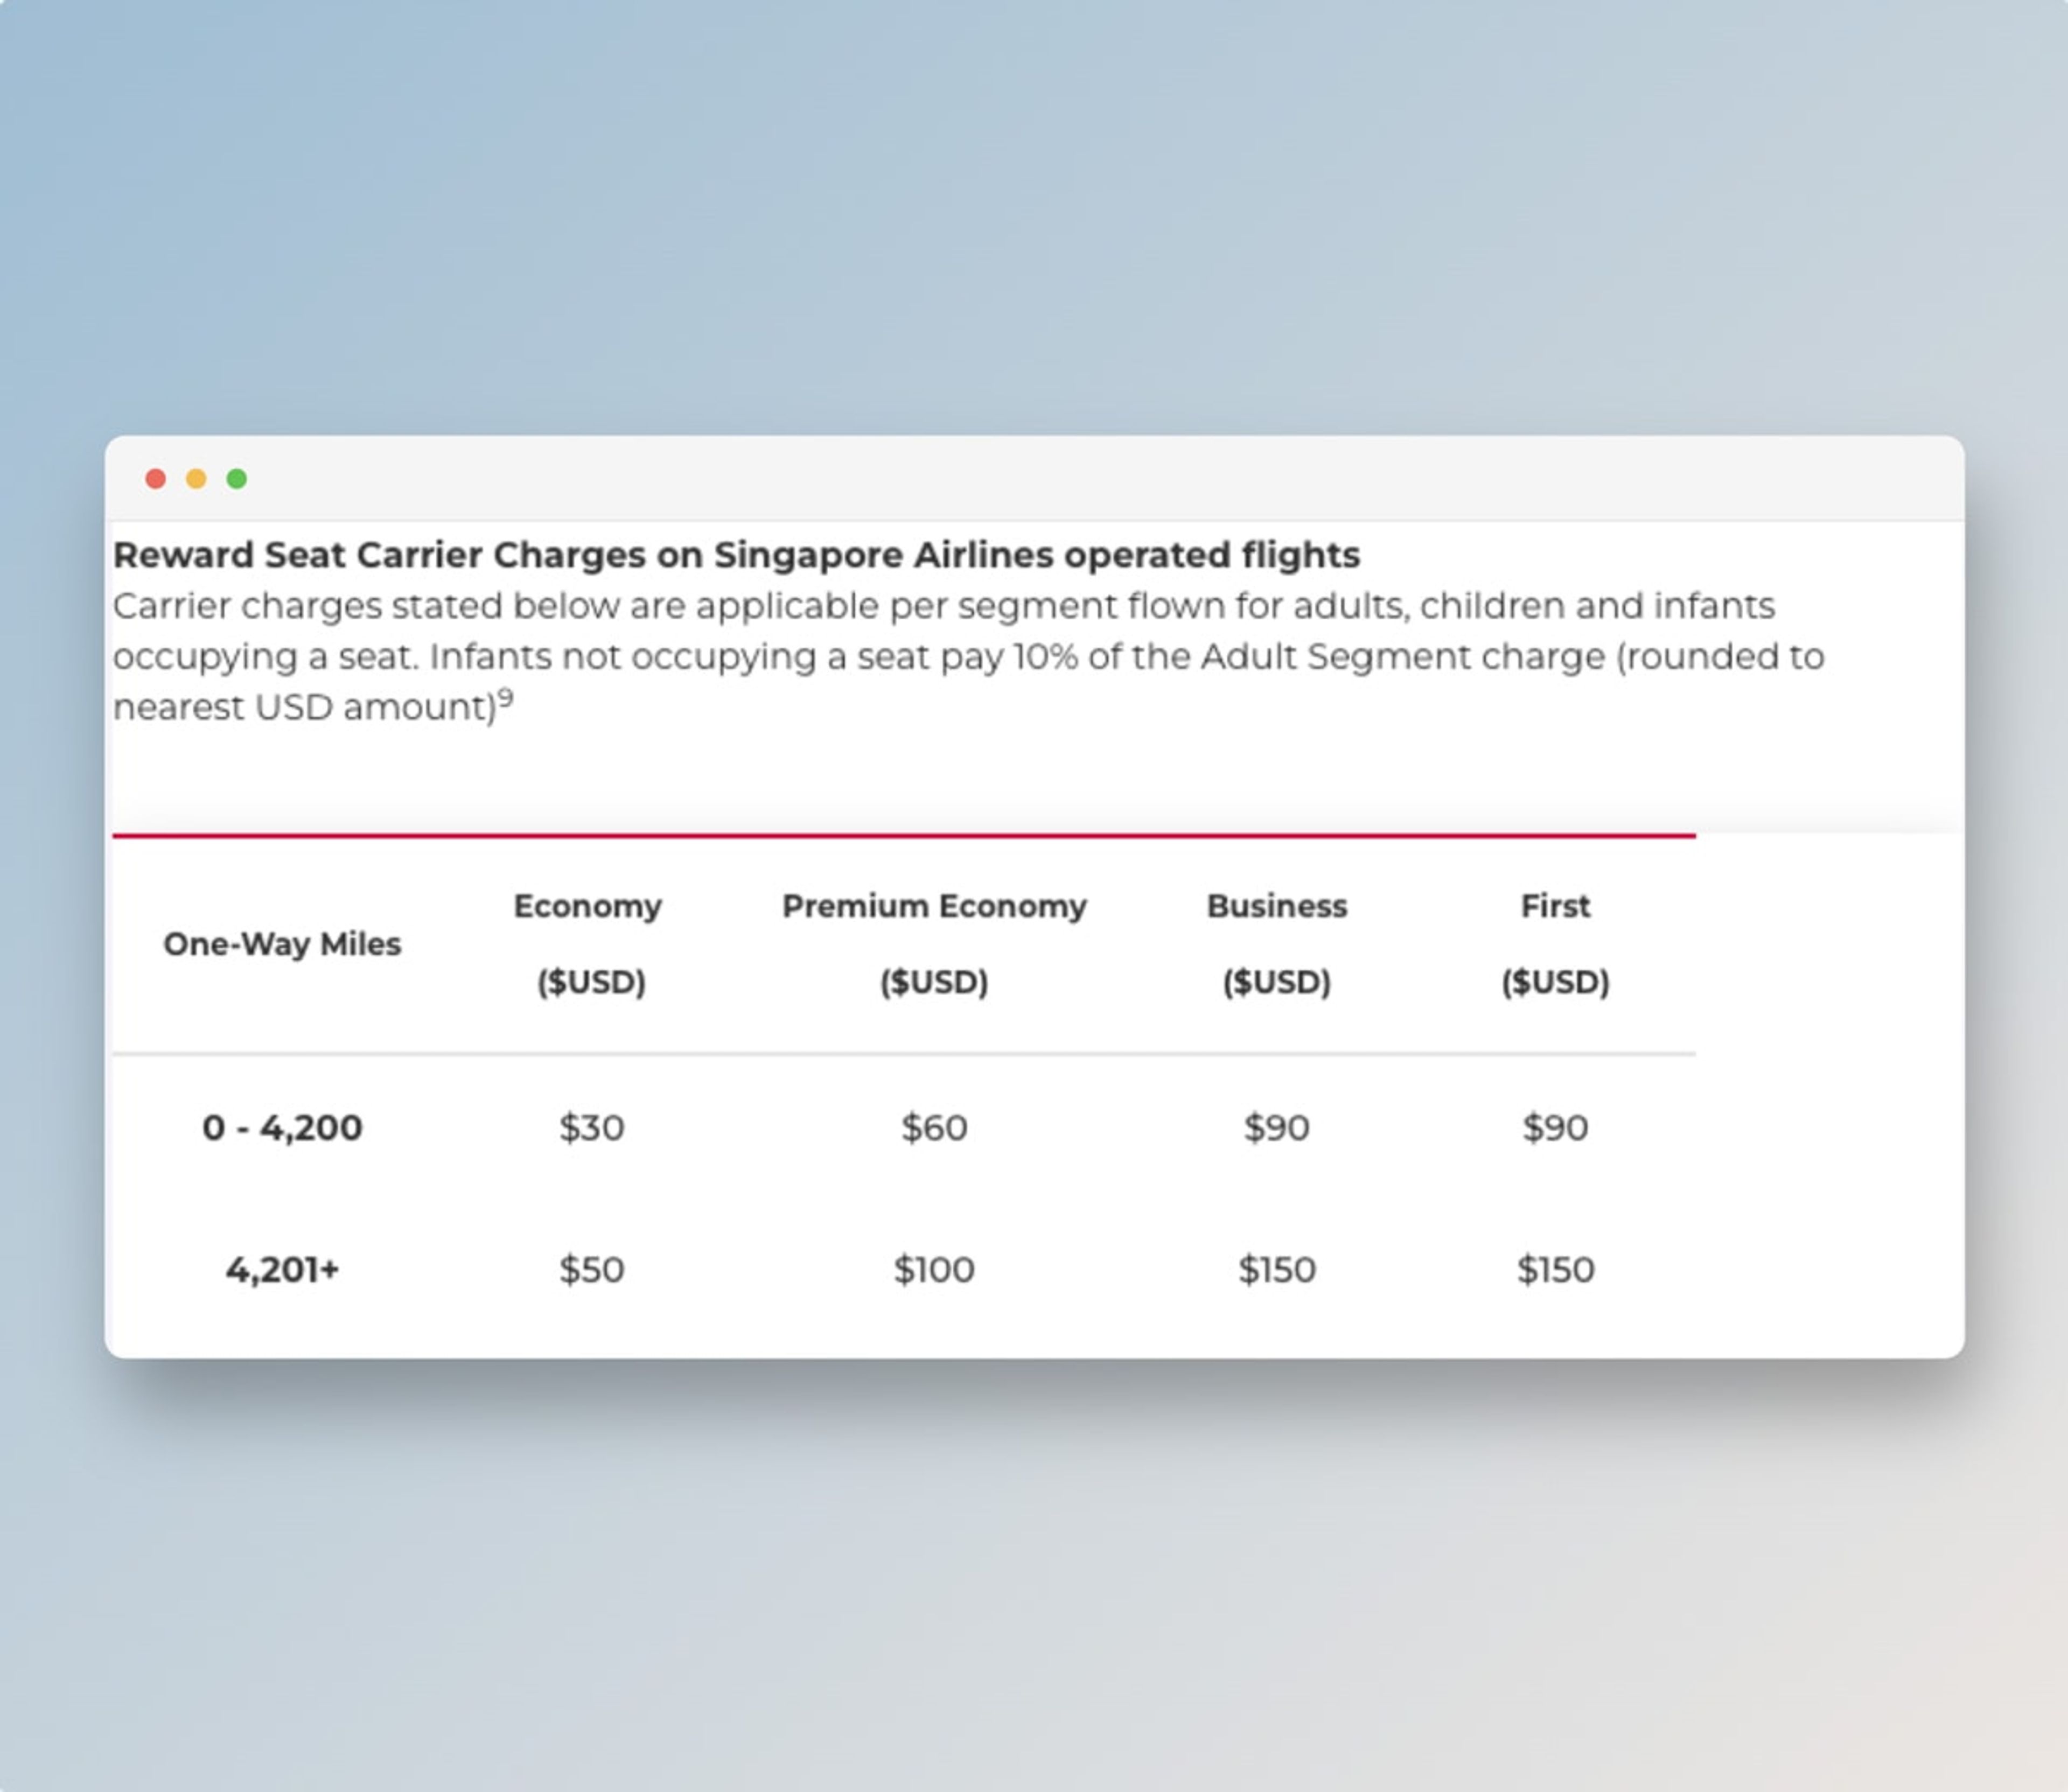
Task: Click the Reward Seat Carrier Charges heading
Action: (x=736, y=555)
